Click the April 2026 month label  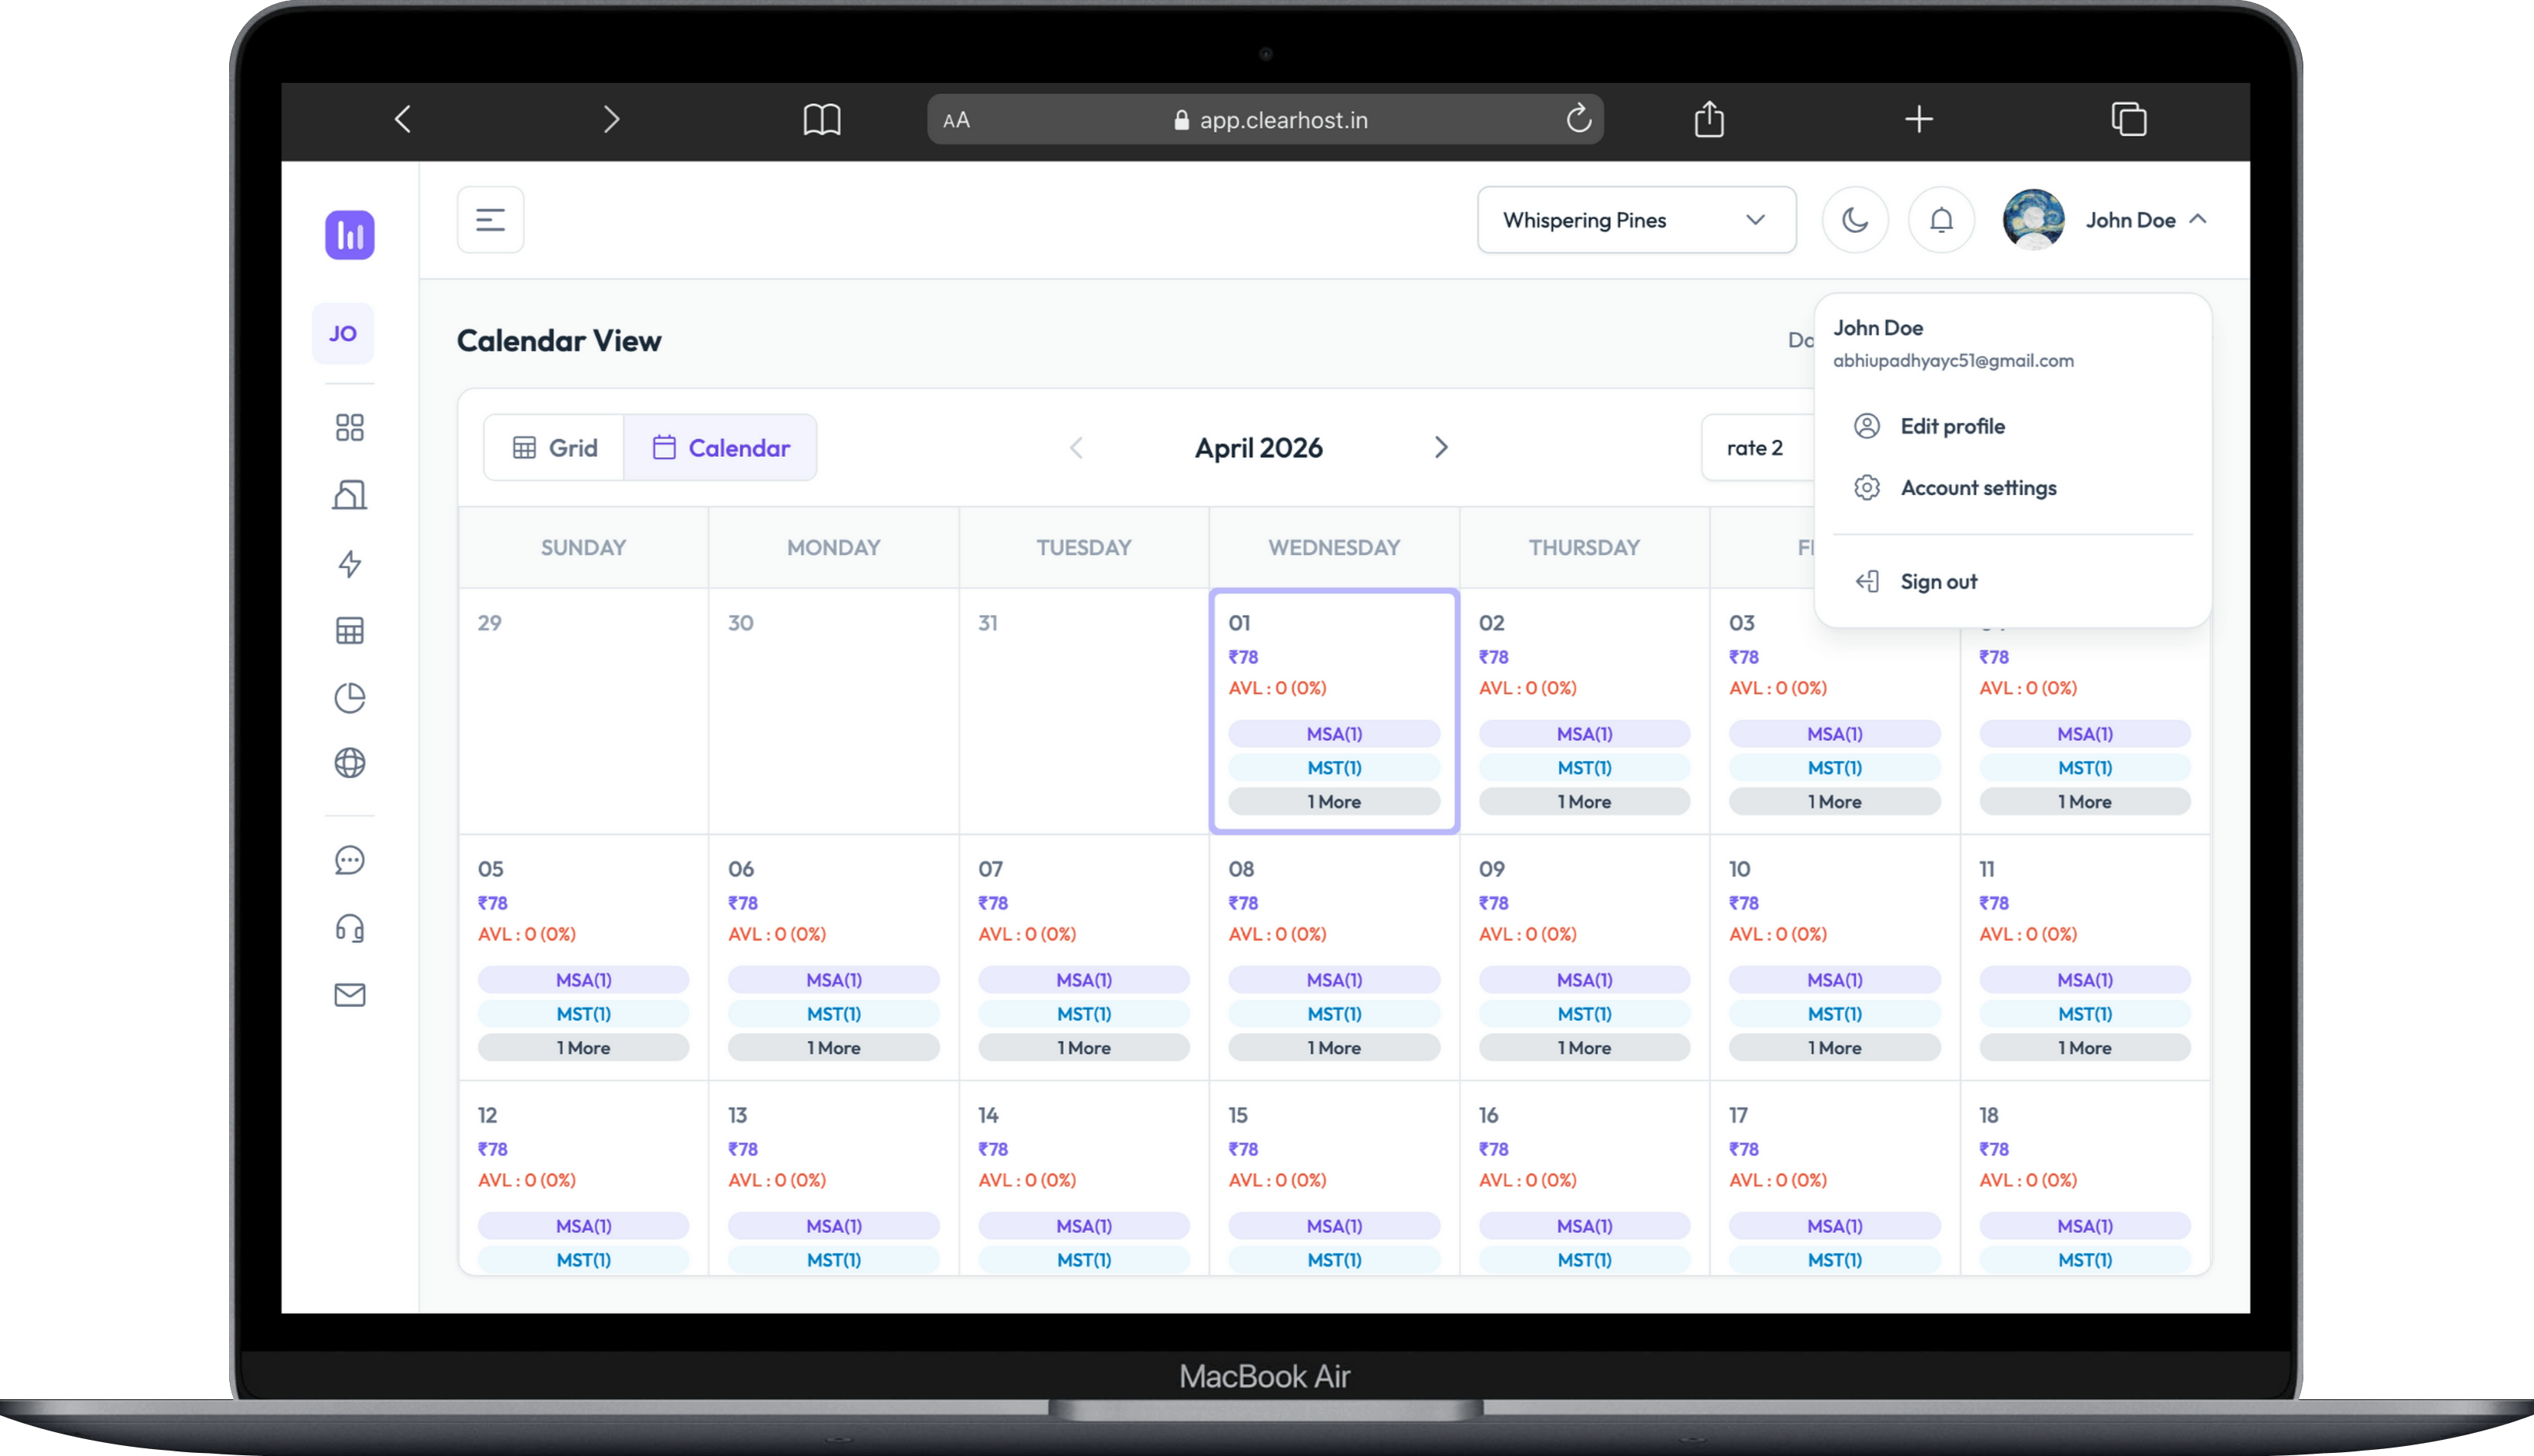click(x=1258, y=448)
